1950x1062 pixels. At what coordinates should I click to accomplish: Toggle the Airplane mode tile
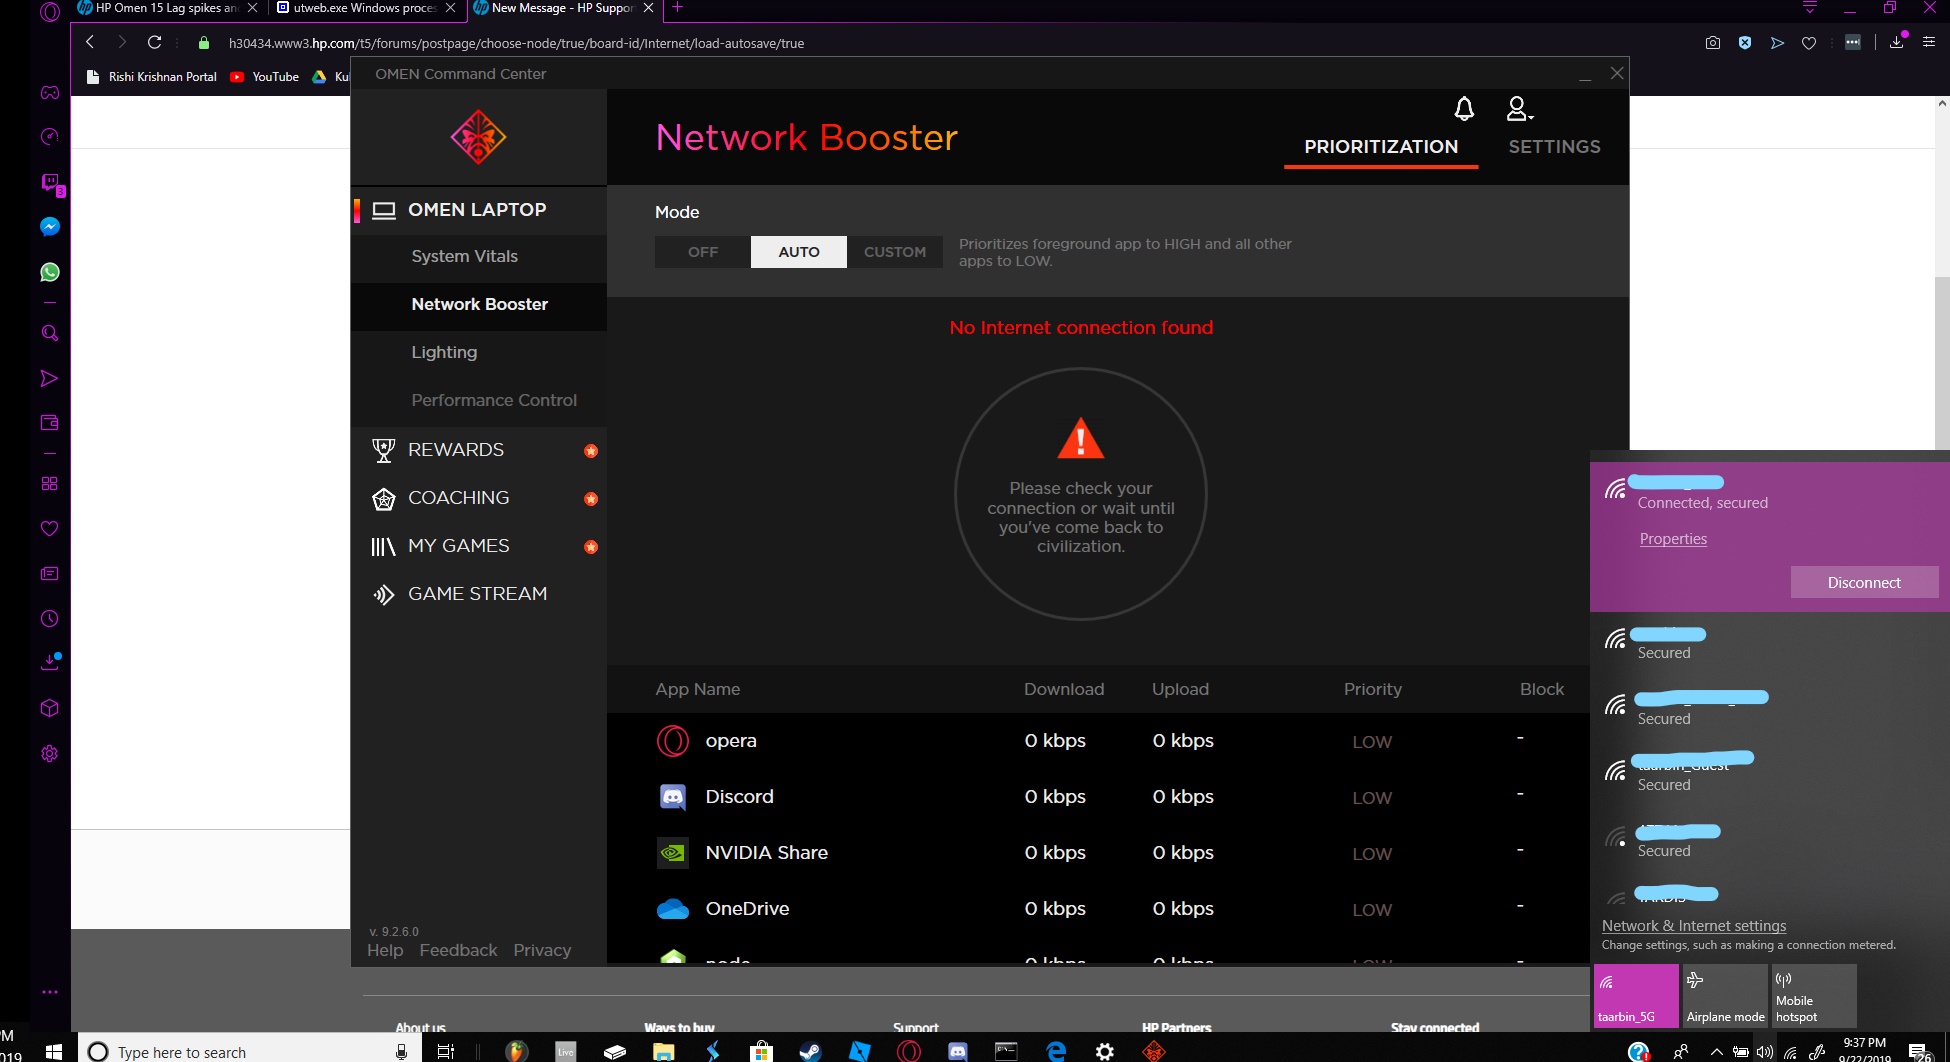tap(1724, 996)
